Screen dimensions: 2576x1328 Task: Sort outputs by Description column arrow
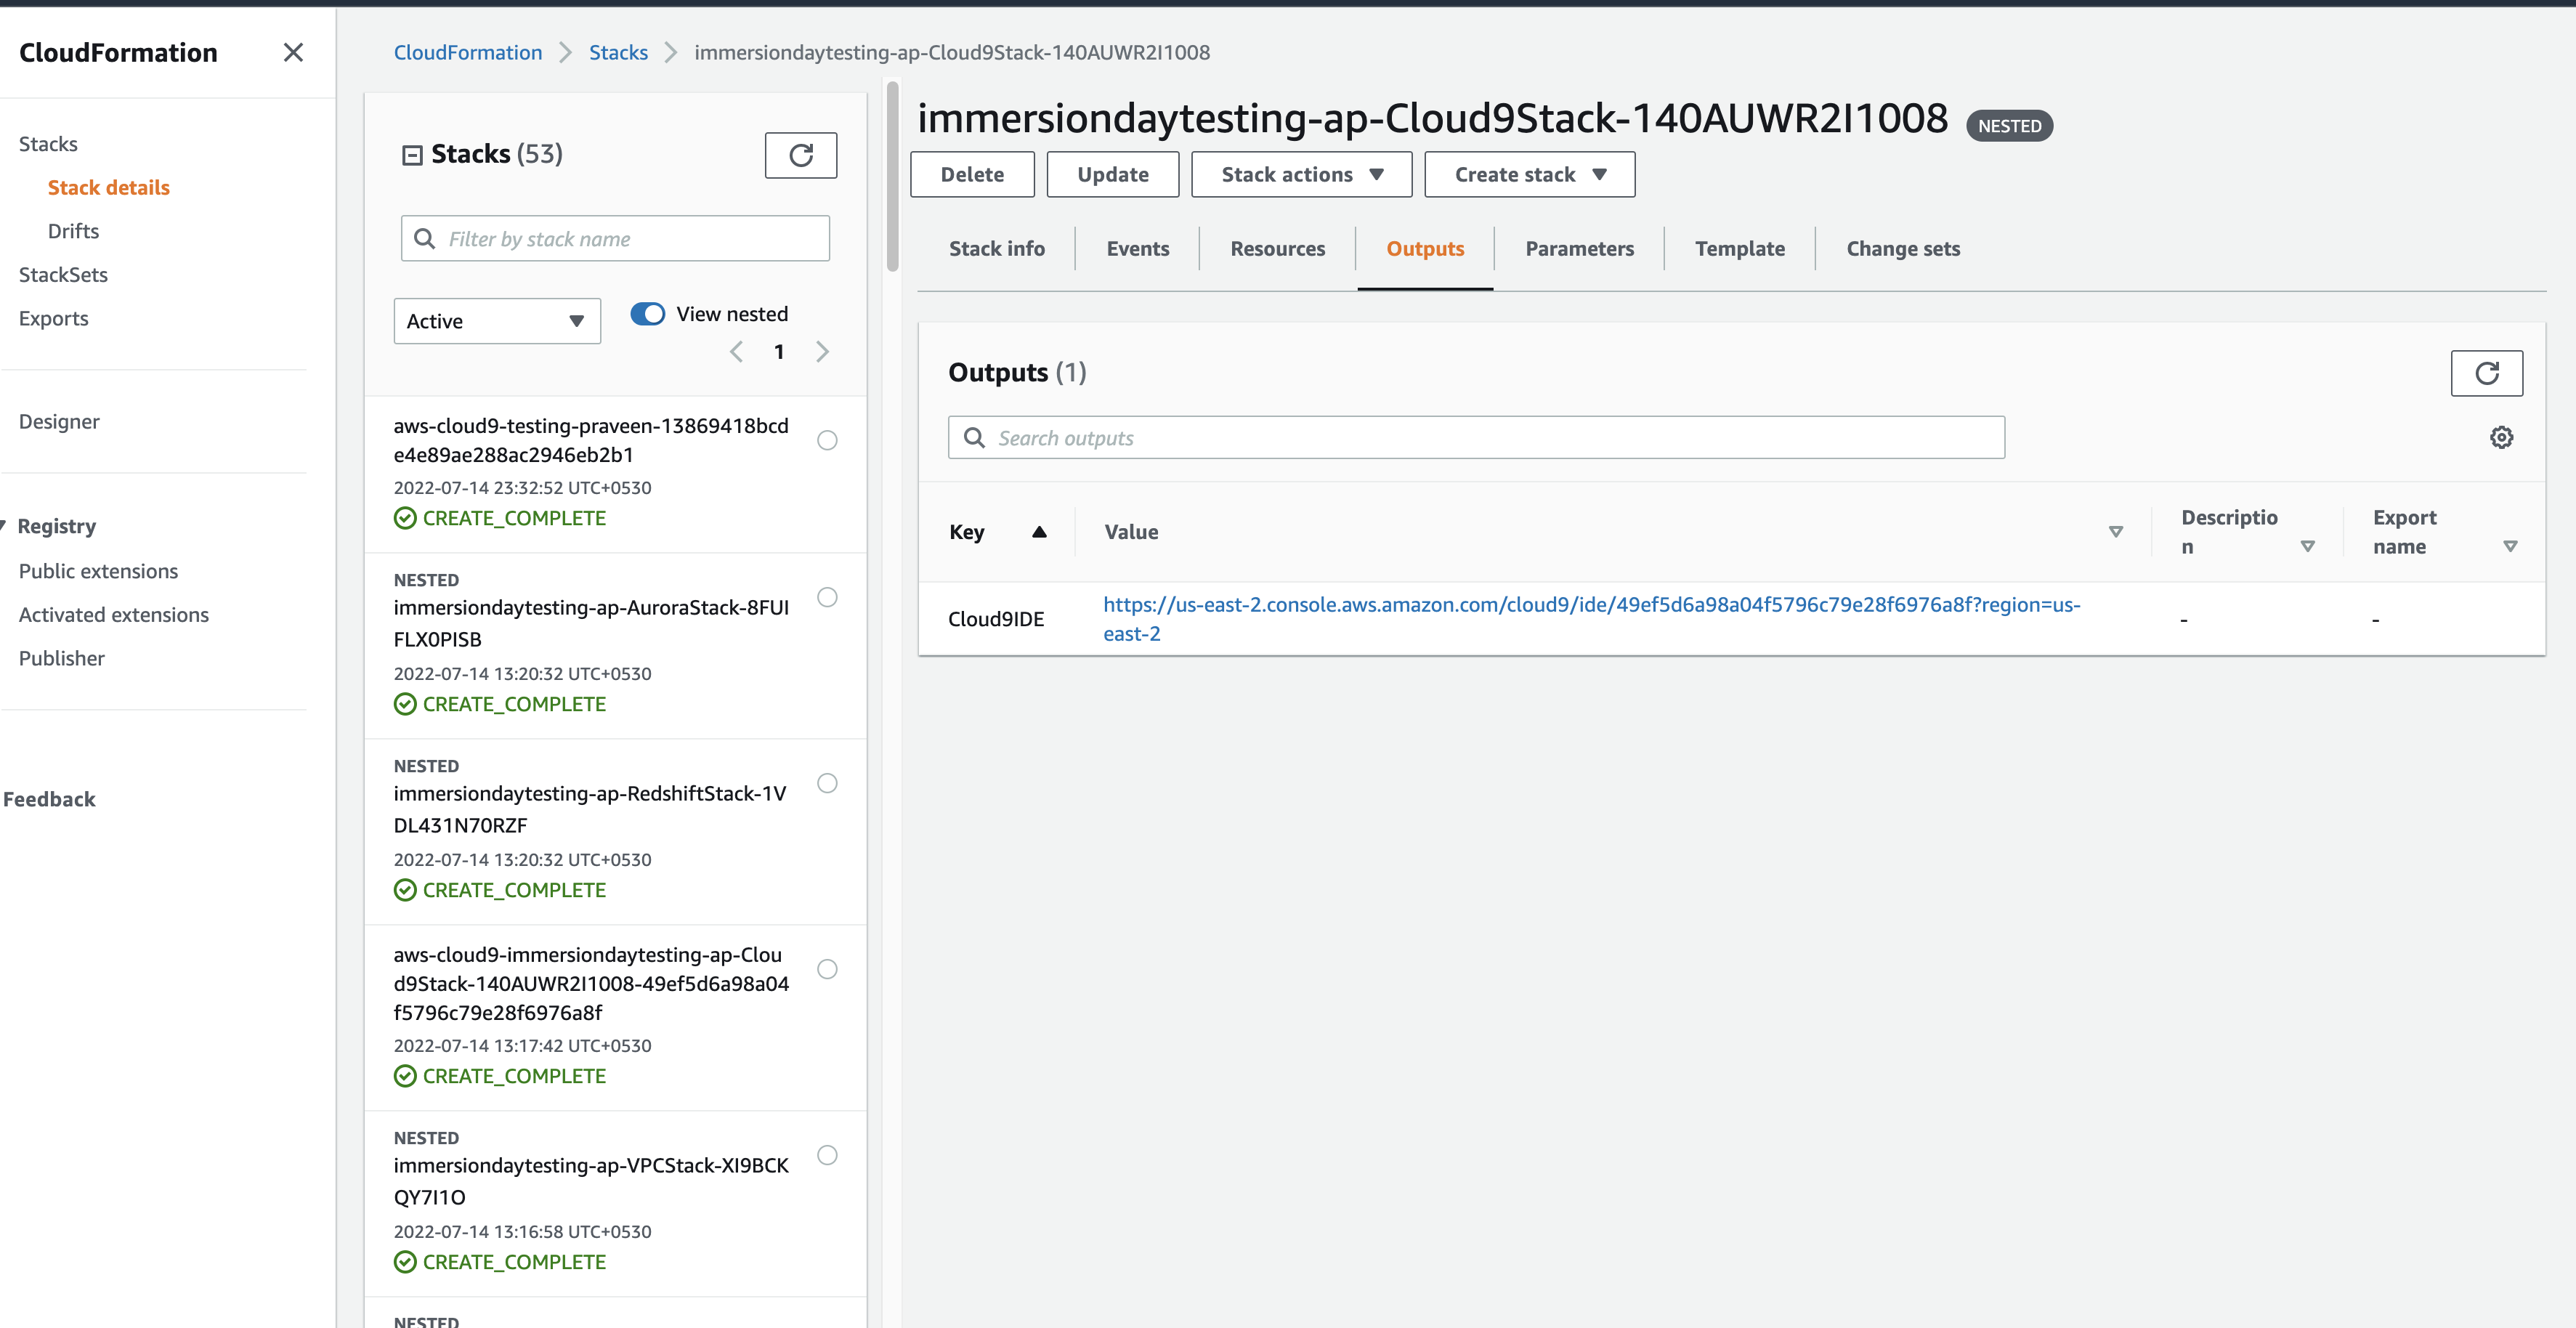point(2307,546)
